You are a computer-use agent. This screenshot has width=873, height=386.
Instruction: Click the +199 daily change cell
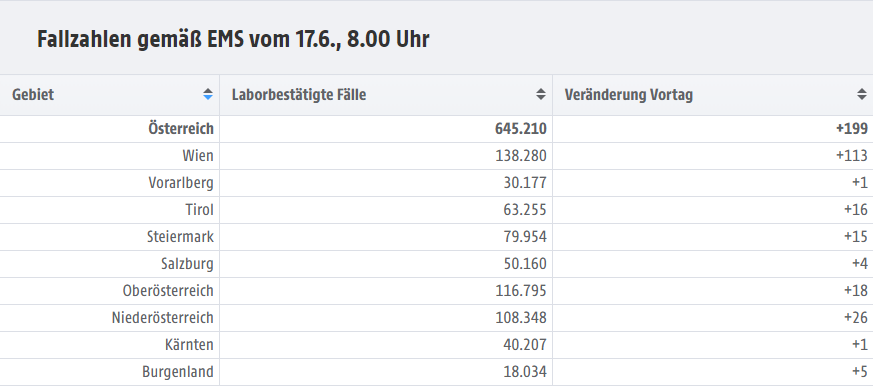coord(713,129)
